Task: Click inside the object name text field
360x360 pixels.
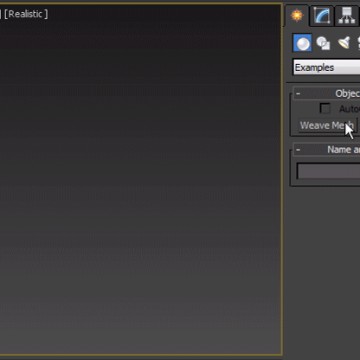Action: pos(328,171)
